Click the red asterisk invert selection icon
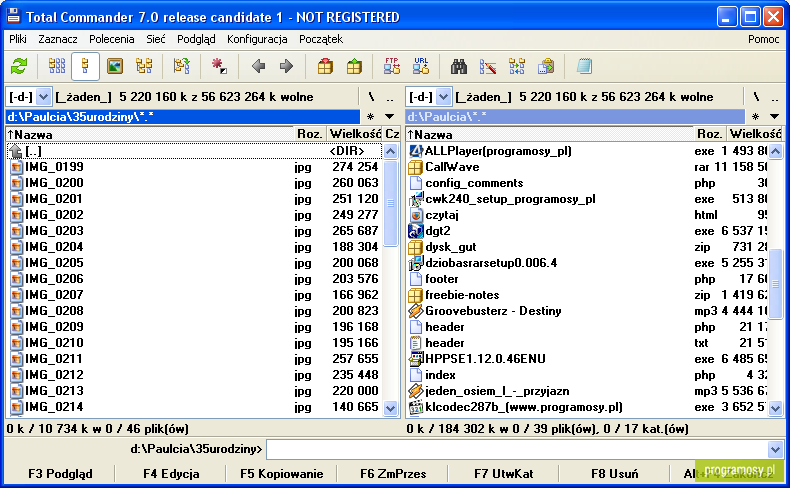790x488 pixels. coord(219,66)
